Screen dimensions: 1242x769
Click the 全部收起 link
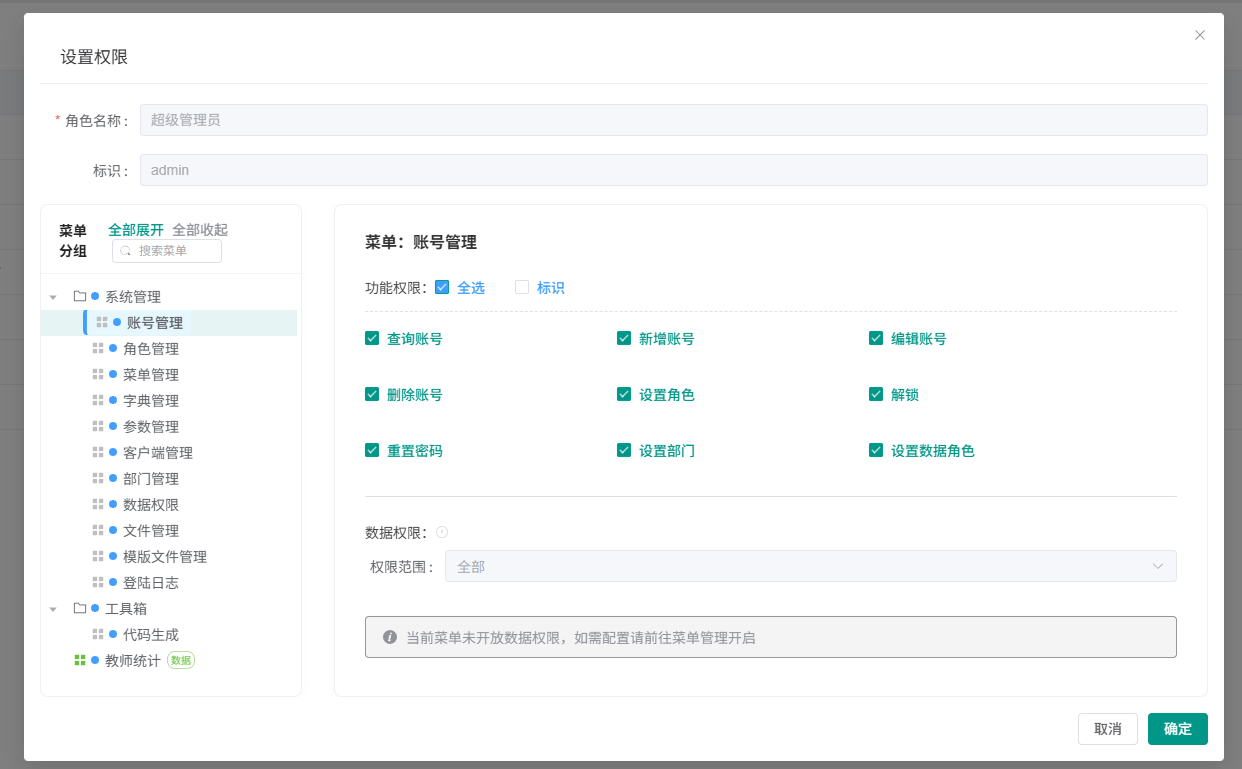200,230
